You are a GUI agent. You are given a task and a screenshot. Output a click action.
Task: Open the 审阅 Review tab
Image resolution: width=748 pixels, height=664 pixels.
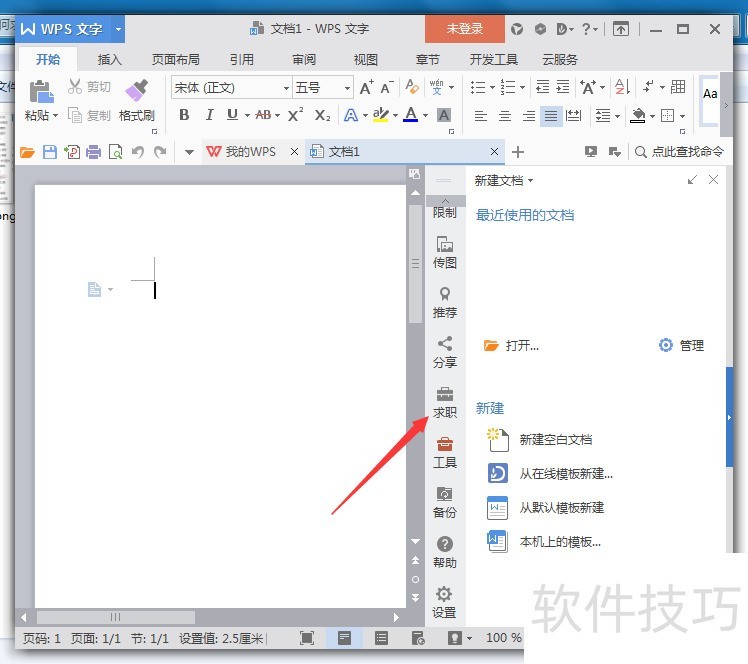[x=304, y=60]
